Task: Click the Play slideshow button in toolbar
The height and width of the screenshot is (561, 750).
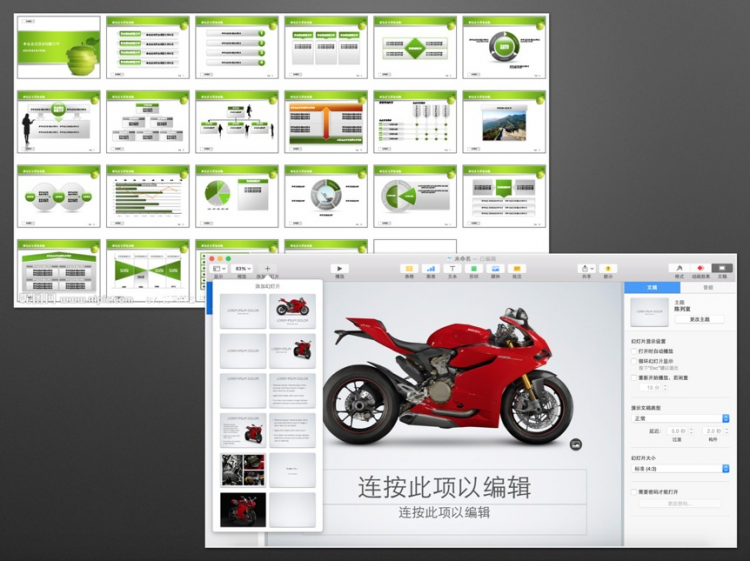Action: pos(340,269)
